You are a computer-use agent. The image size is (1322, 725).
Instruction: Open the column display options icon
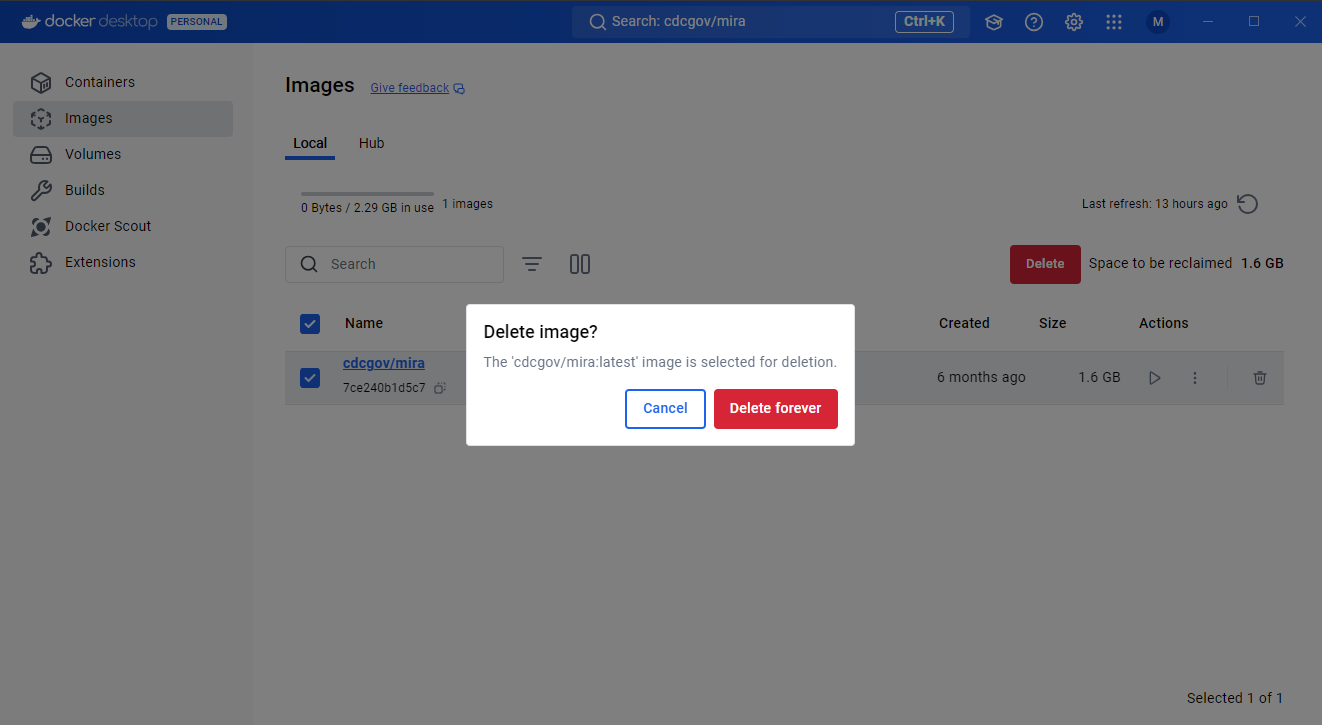pos(580,264)
